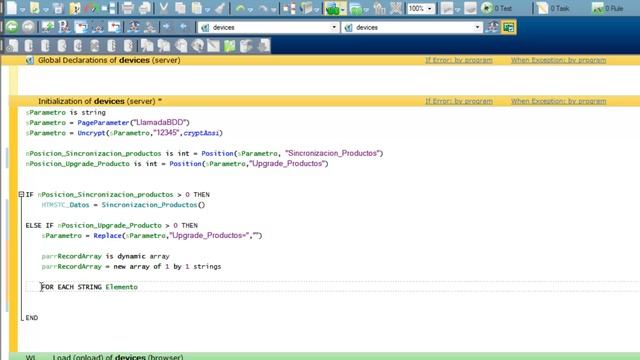
Task: Click the END keyword line
Action: (31, 318)
